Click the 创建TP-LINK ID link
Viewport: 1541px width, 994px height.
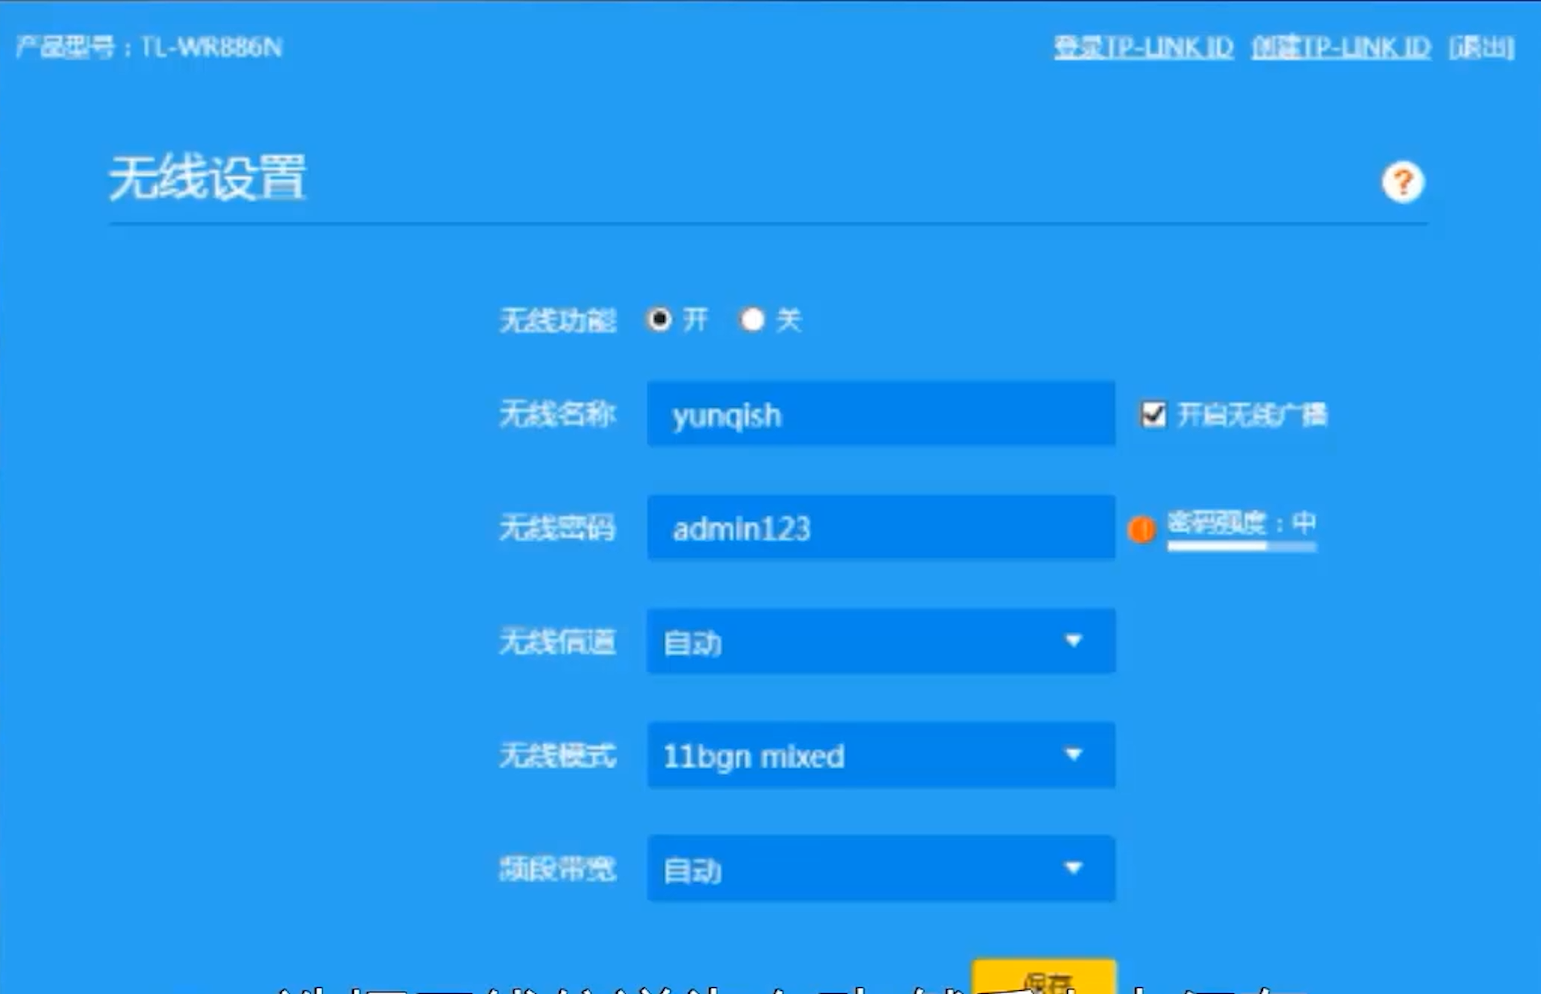(1340, 47)
